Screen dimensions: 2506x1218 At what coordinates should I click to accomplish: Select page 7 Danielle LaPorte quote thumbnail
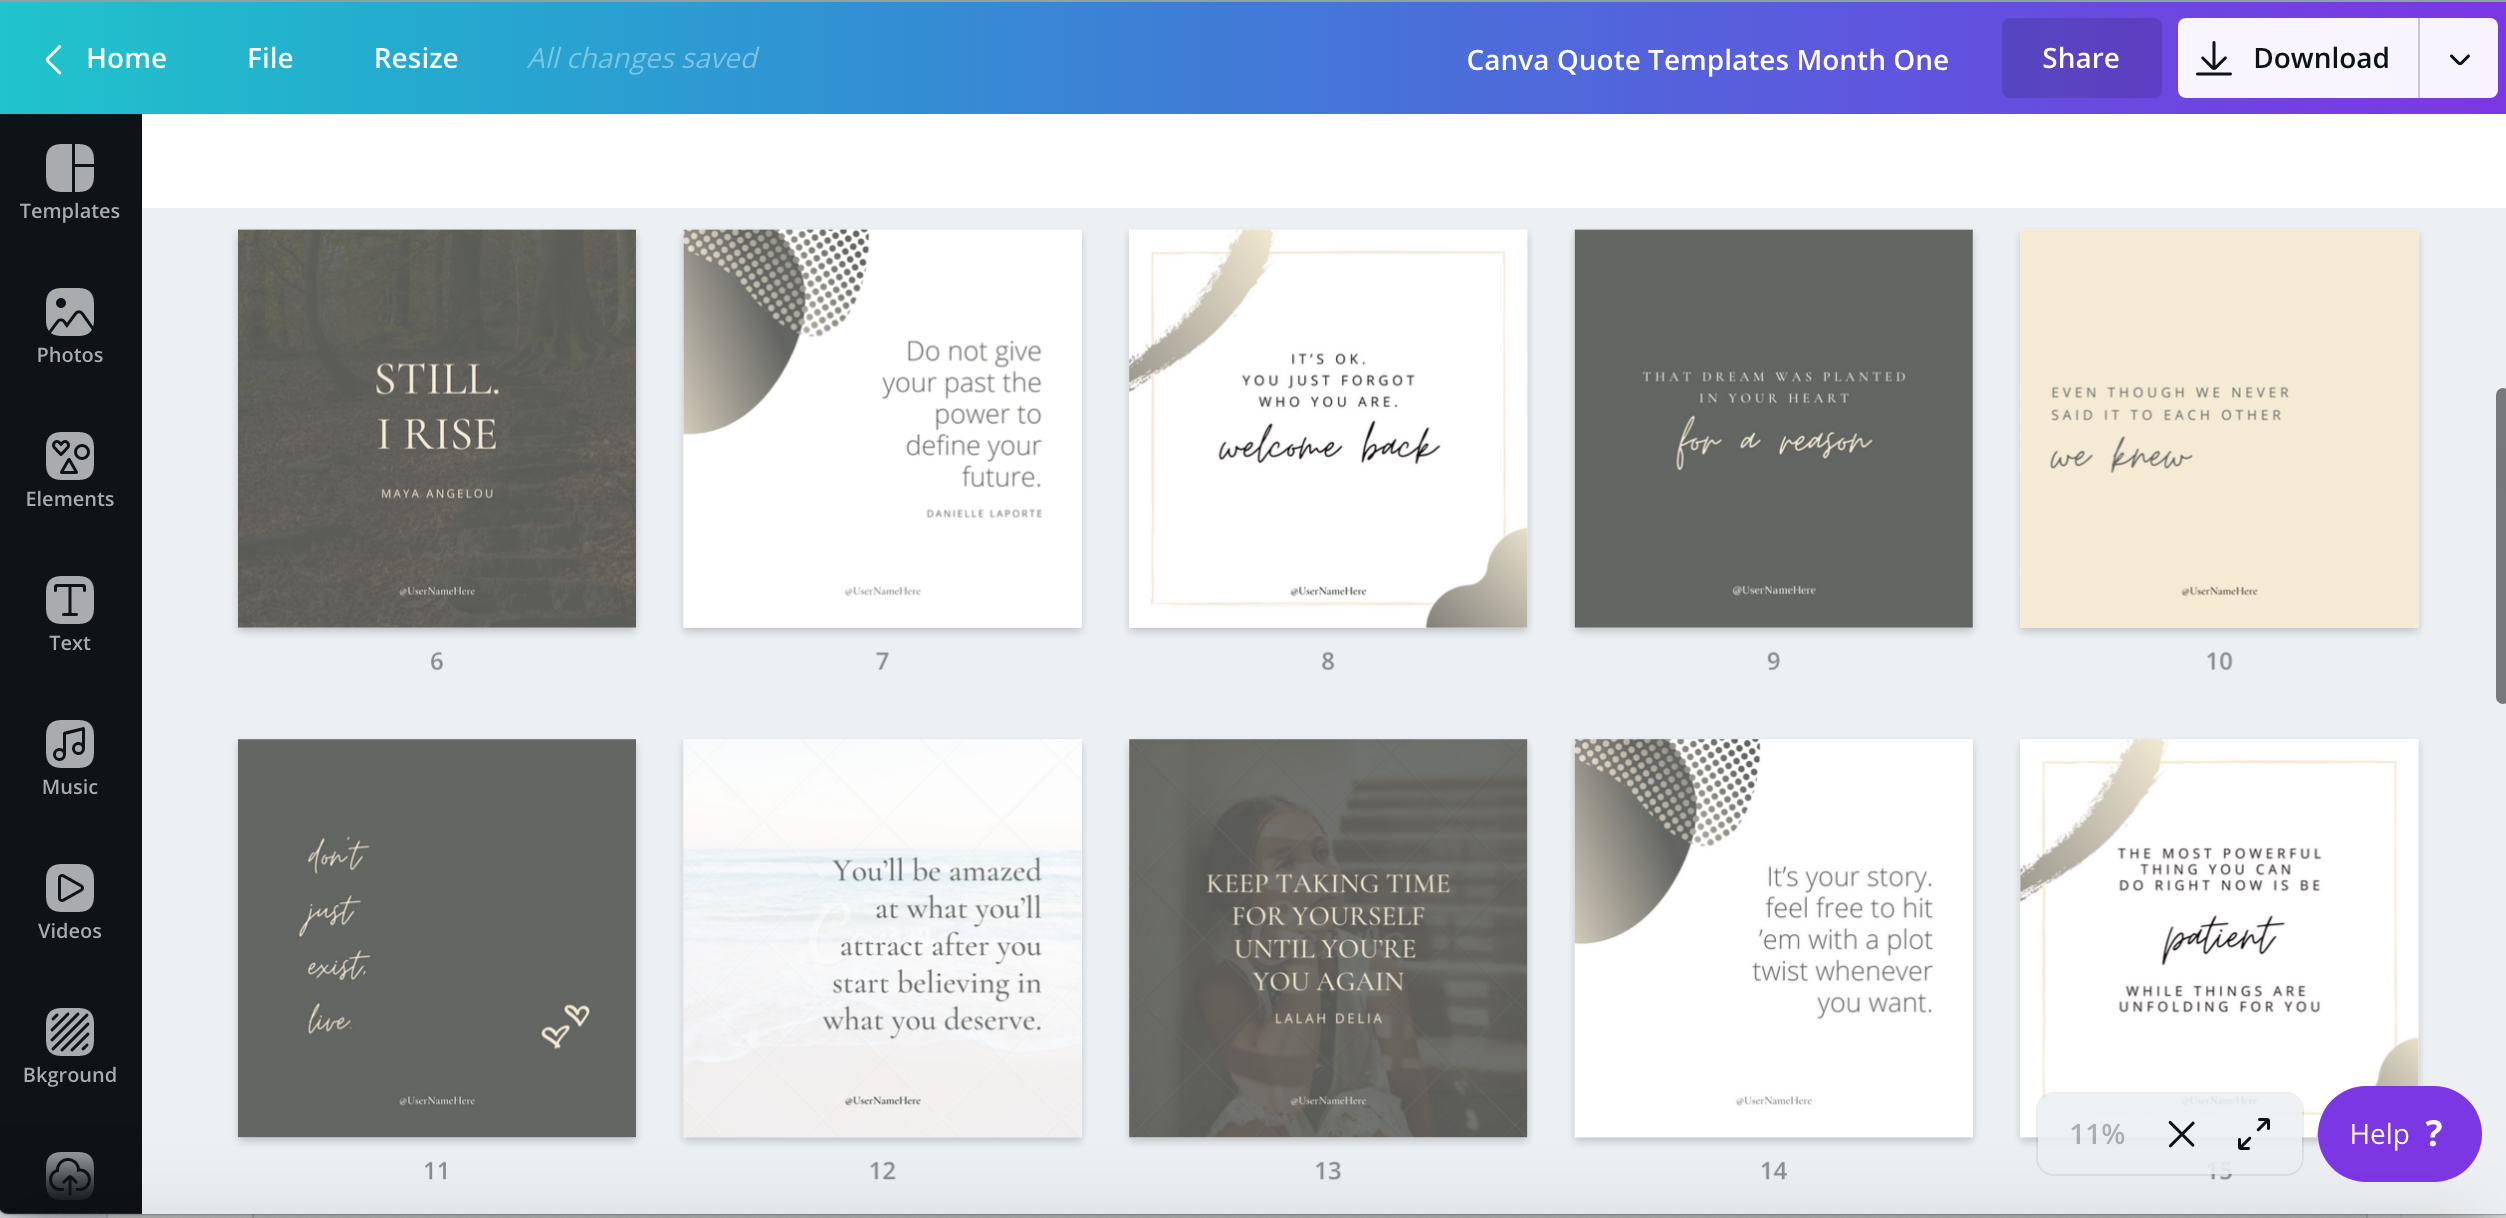[x=882, y=429]
